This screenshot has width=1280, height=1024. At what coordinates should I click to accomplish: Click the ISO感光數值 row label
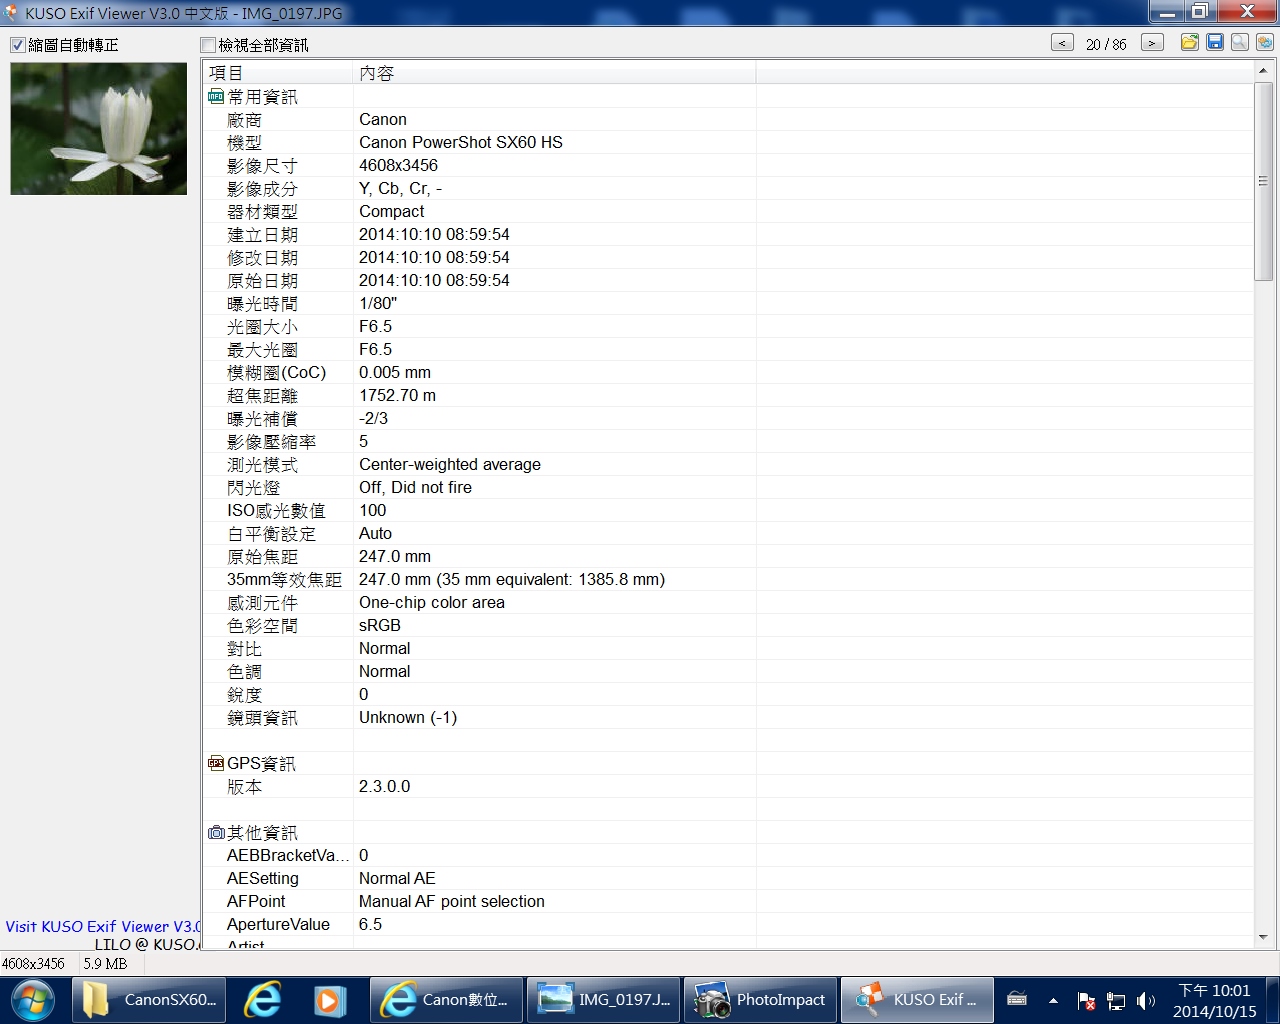point(276,511)
